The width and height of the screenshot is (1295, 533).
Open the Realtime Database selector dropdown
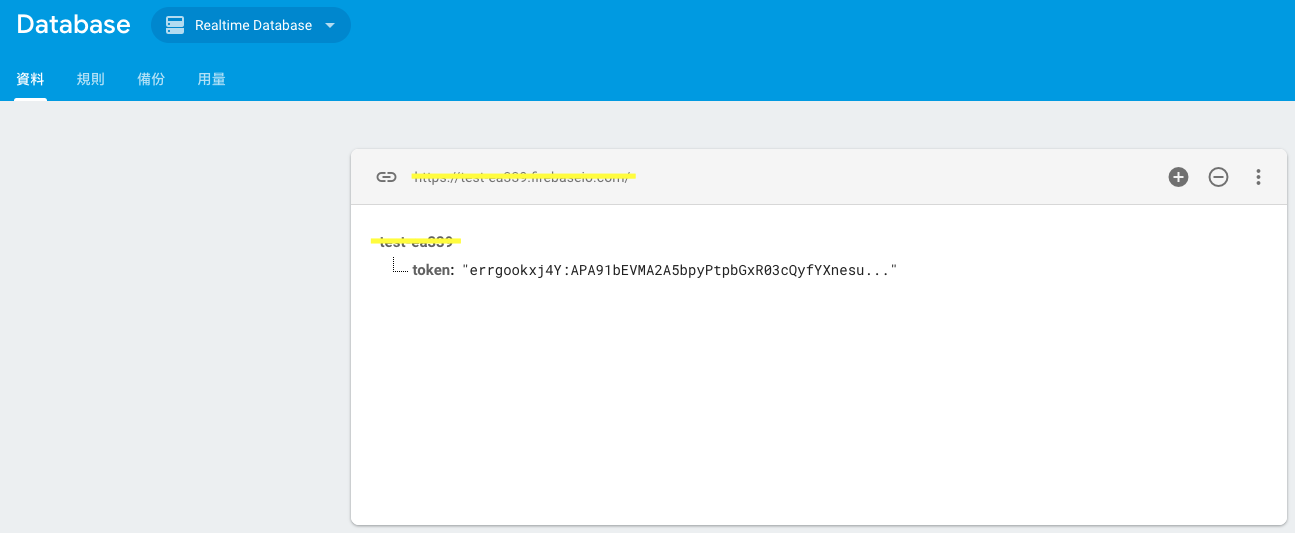(251, 25)
